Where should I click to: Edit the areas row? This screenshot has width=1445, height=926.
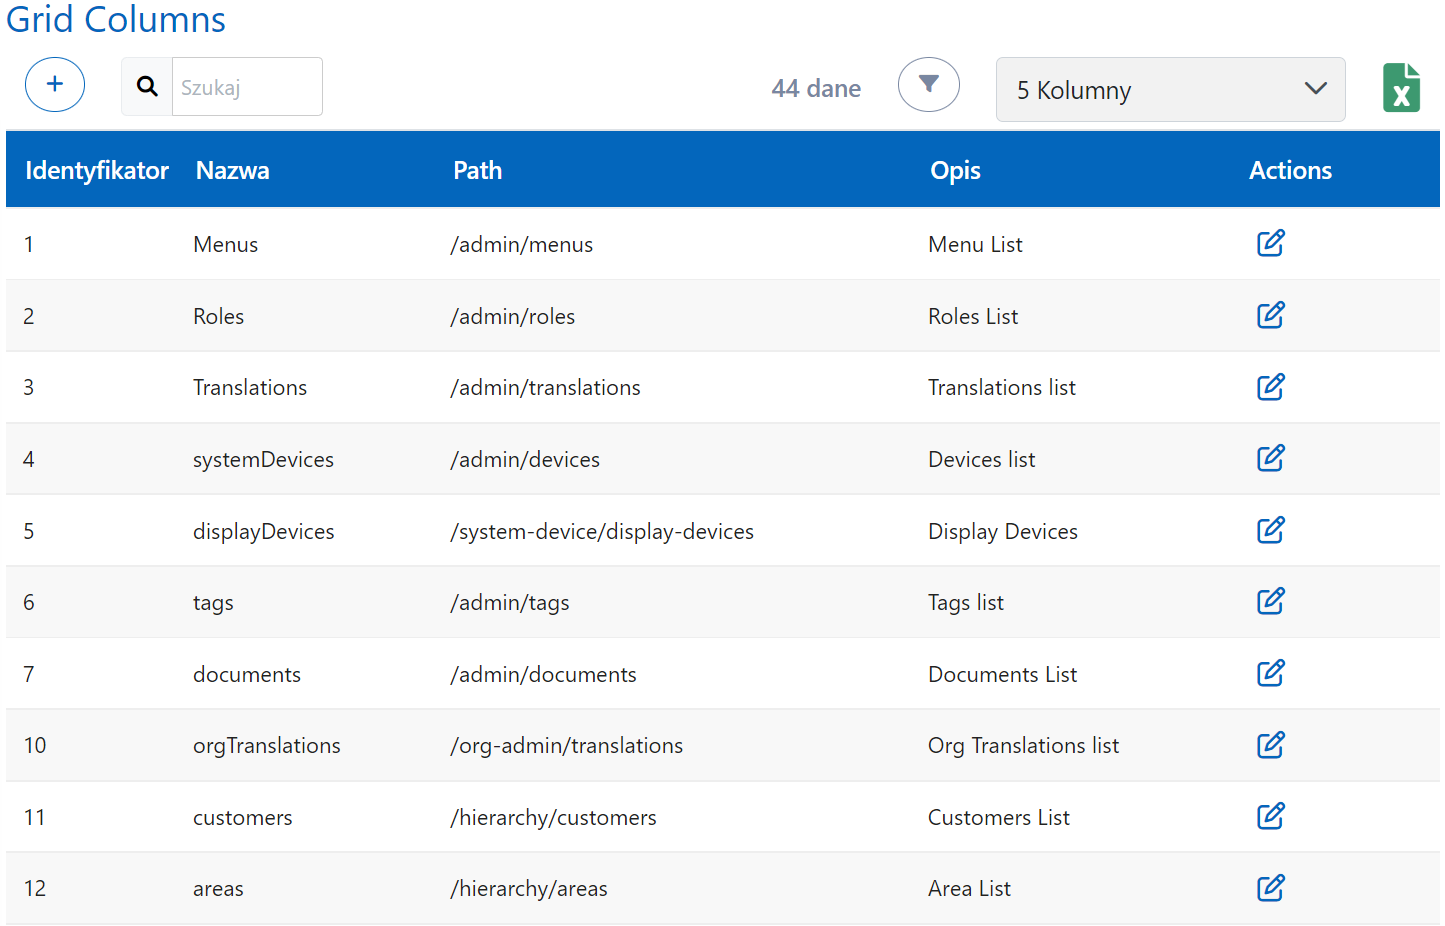[x=1270, y=888]
